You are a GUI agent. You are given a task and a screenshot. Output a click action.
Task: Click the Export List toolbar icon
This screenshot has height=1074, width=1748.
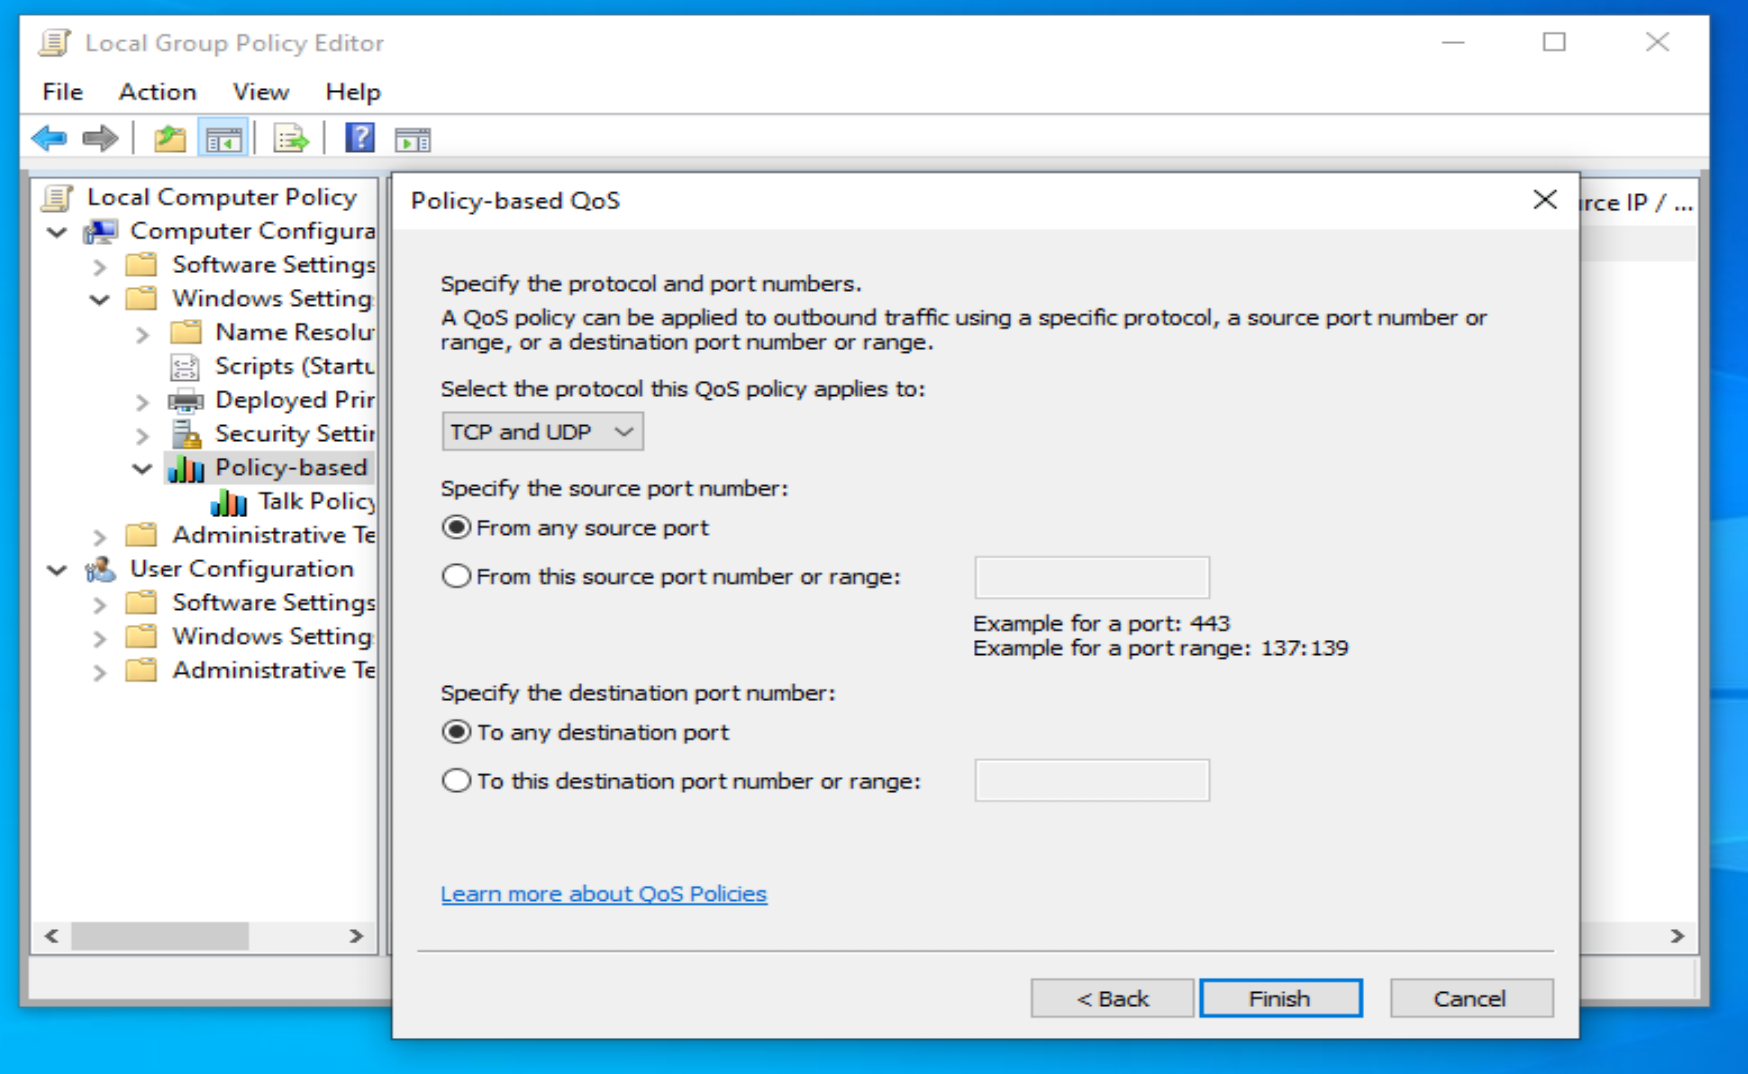point(291,139)
